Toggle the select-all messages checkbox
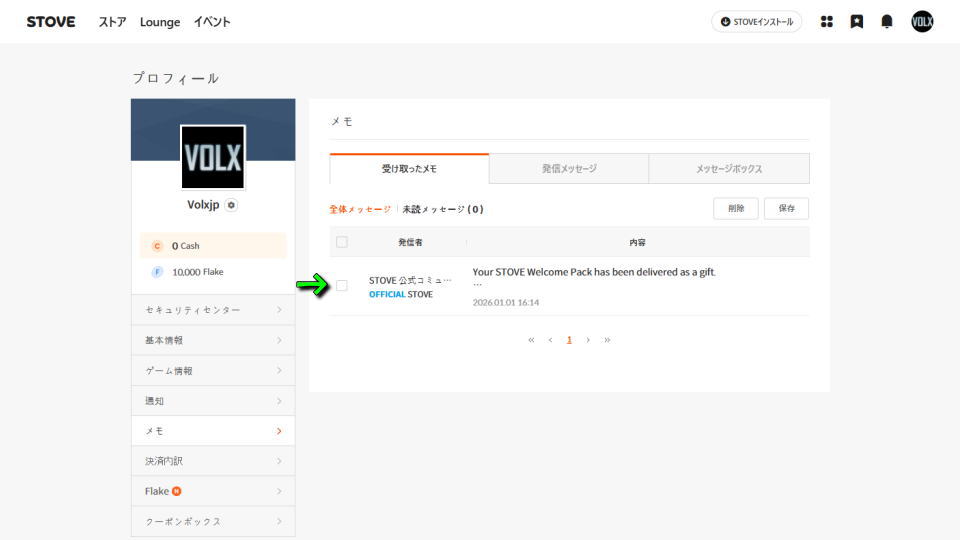Image resolution: width=960 pixels, height=540 pixels. point(342,242)
